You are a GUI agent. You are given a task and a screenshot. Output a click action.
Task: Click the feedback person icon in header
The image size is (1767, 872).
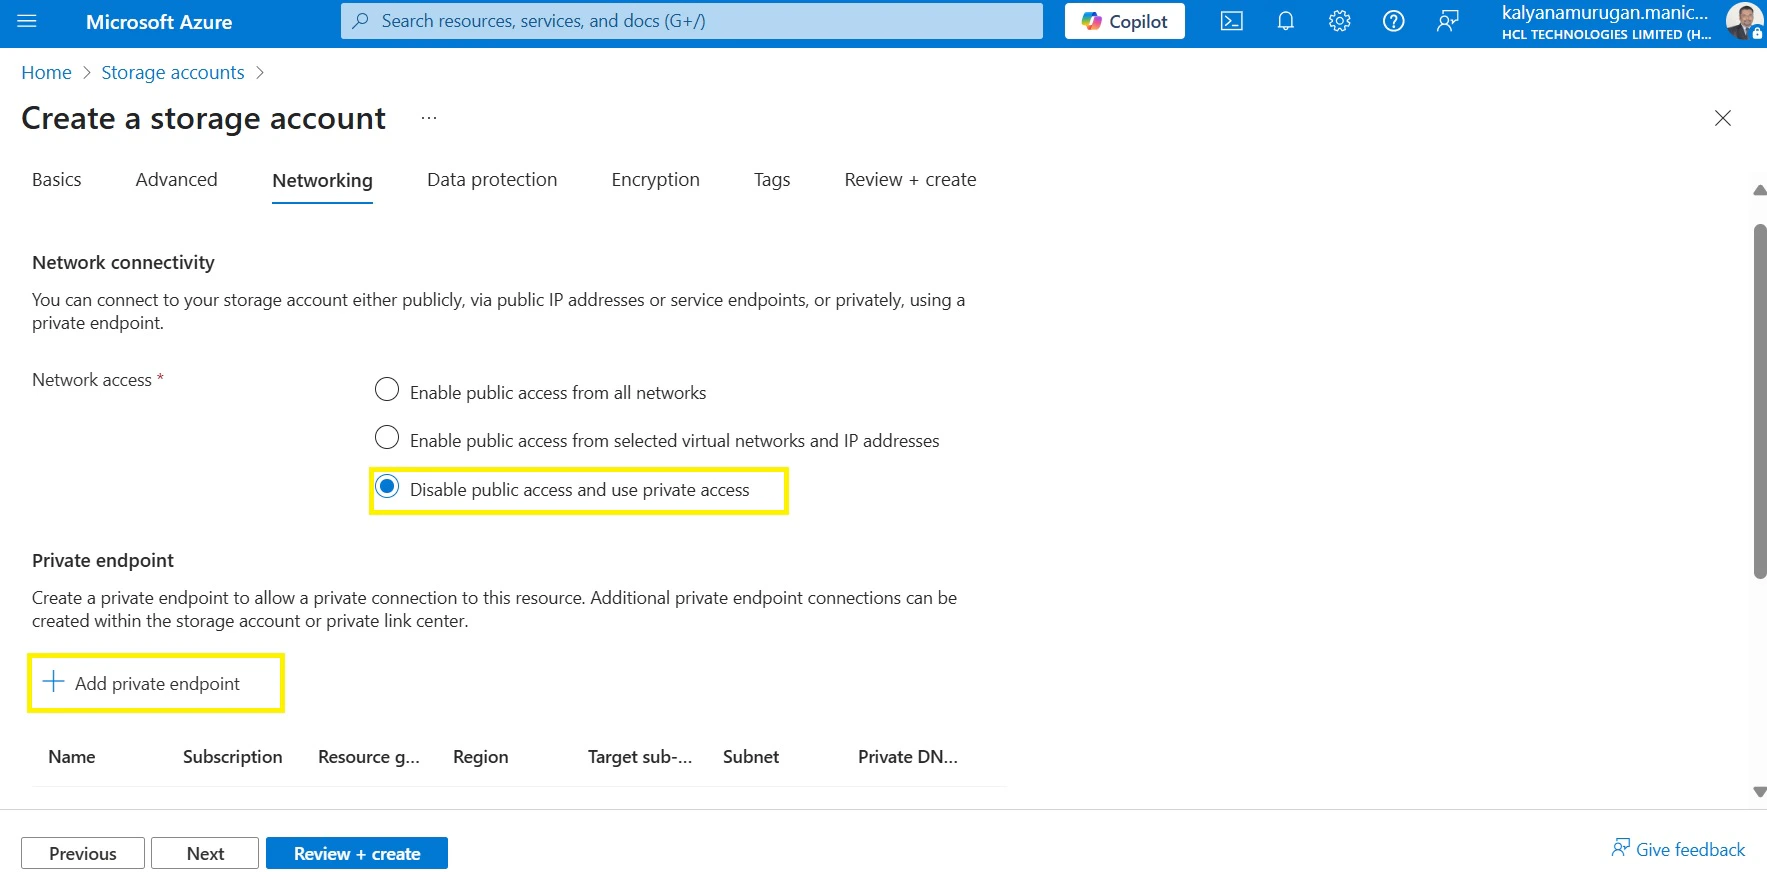point(1448,21)
